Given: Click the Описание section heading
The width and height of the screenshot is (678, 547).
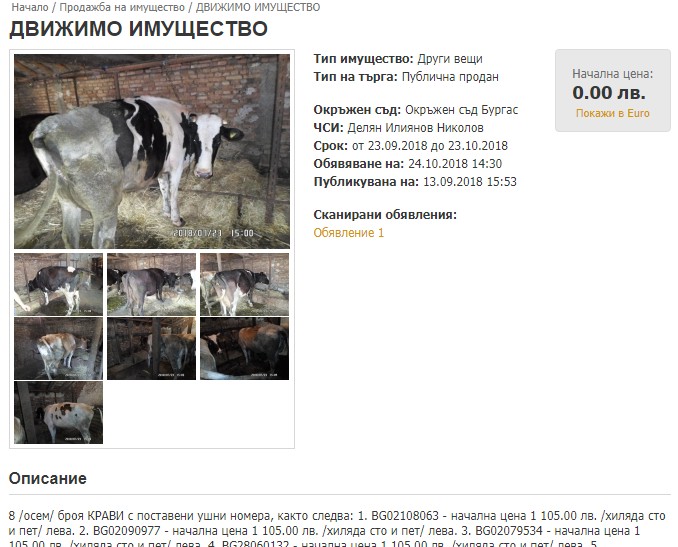Looking at the screenshot, I should point(48,478).
